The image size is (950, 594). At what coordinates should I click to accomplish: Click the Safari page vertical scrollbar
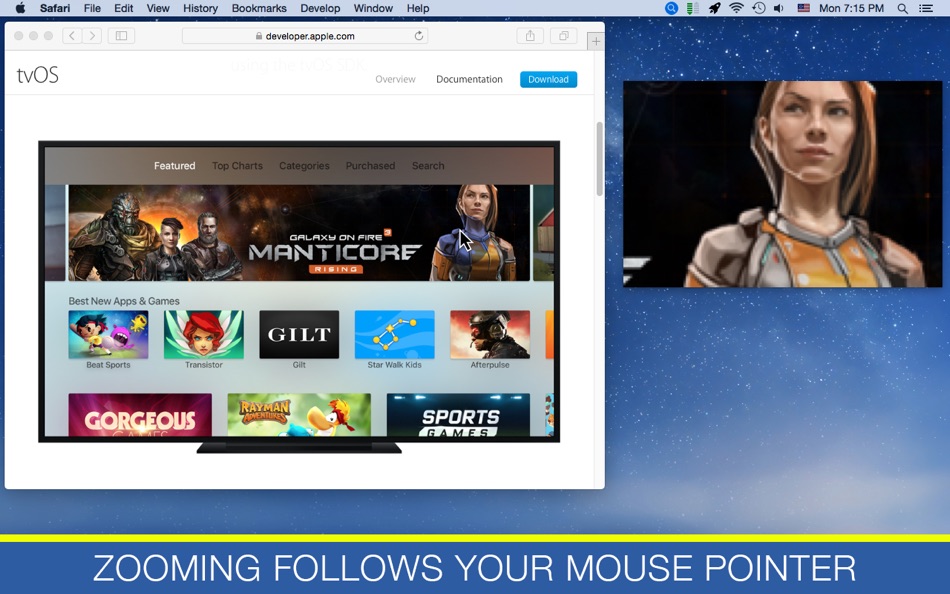[600, 159]
